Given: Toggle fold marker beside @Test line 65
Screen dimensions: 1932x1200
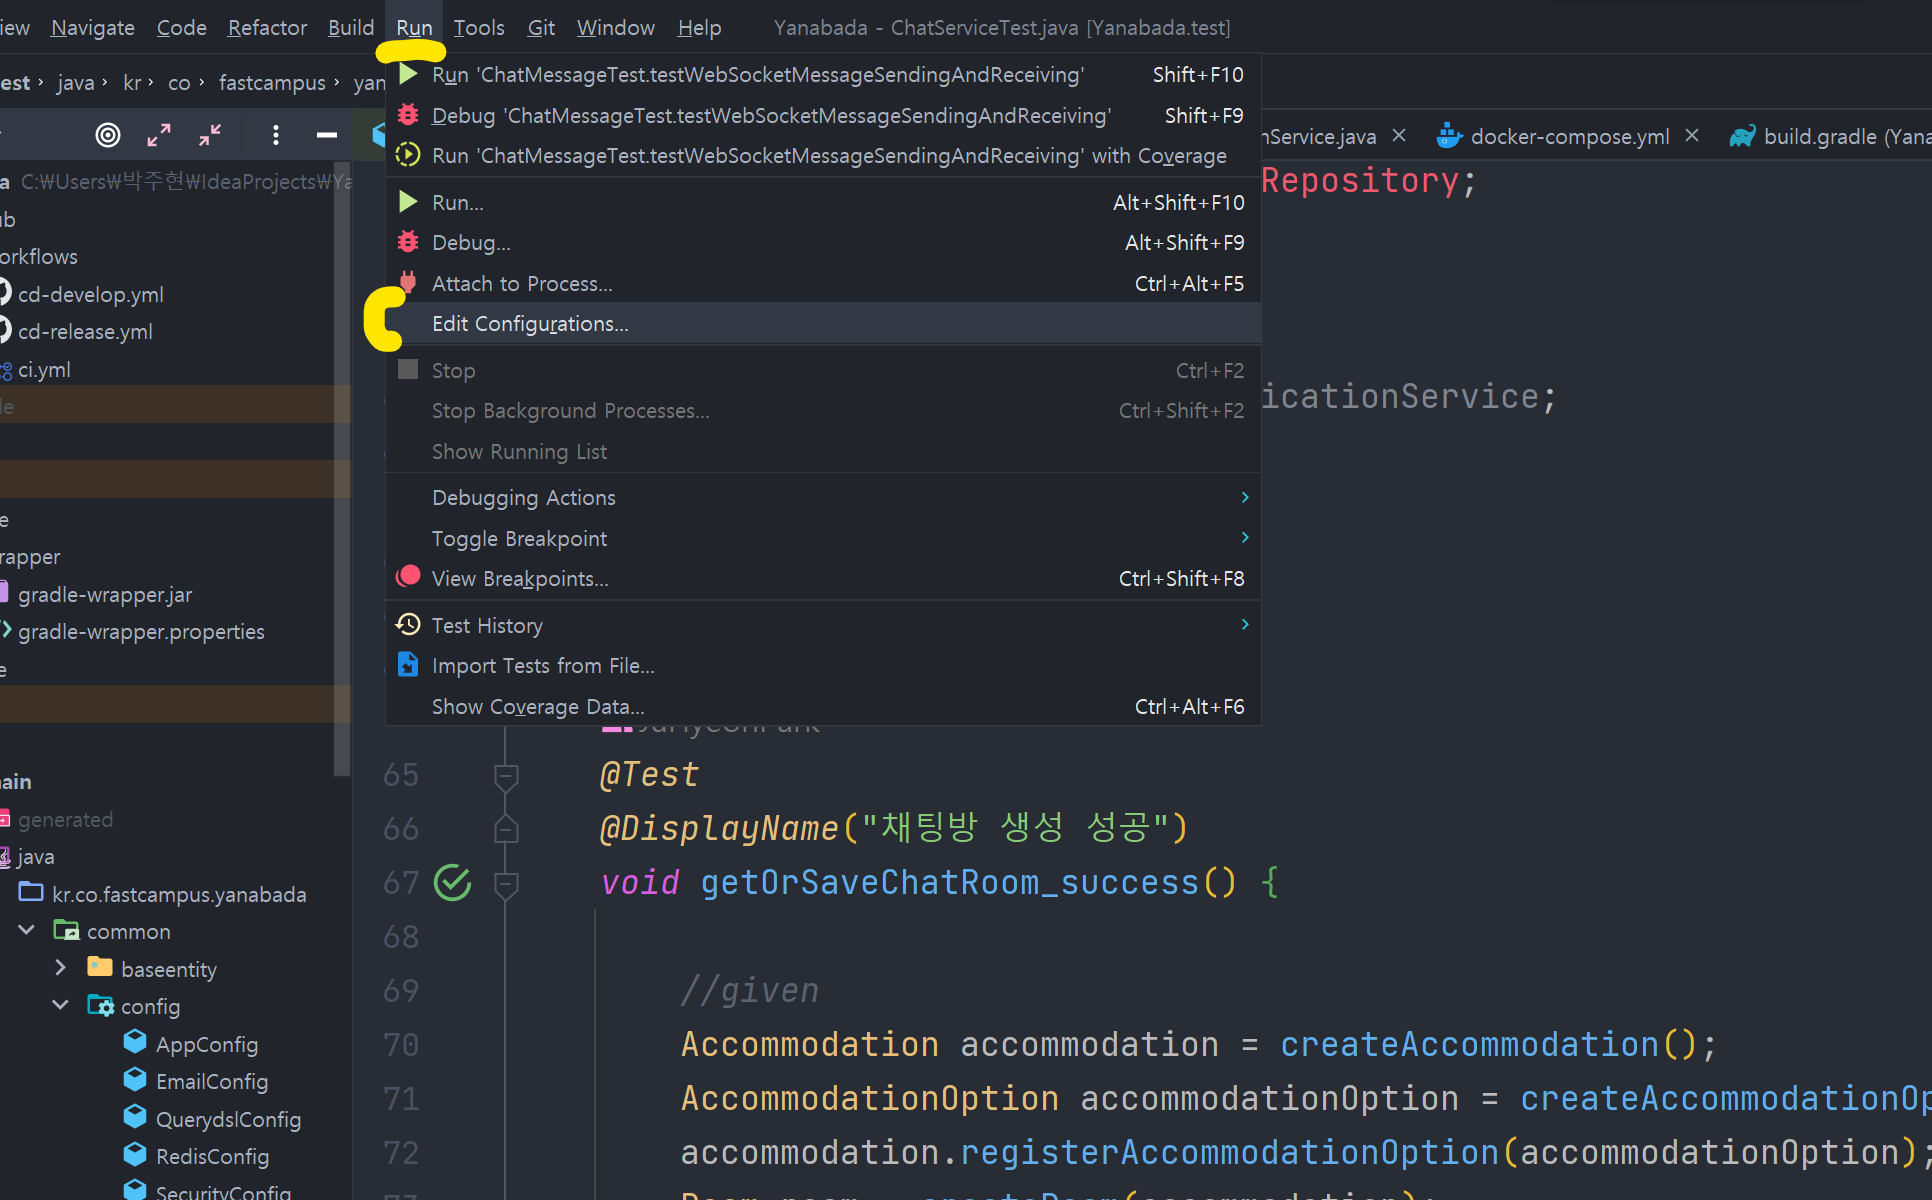Looking at the screenshot, I should pyautogui.click(x=506, y=775).
